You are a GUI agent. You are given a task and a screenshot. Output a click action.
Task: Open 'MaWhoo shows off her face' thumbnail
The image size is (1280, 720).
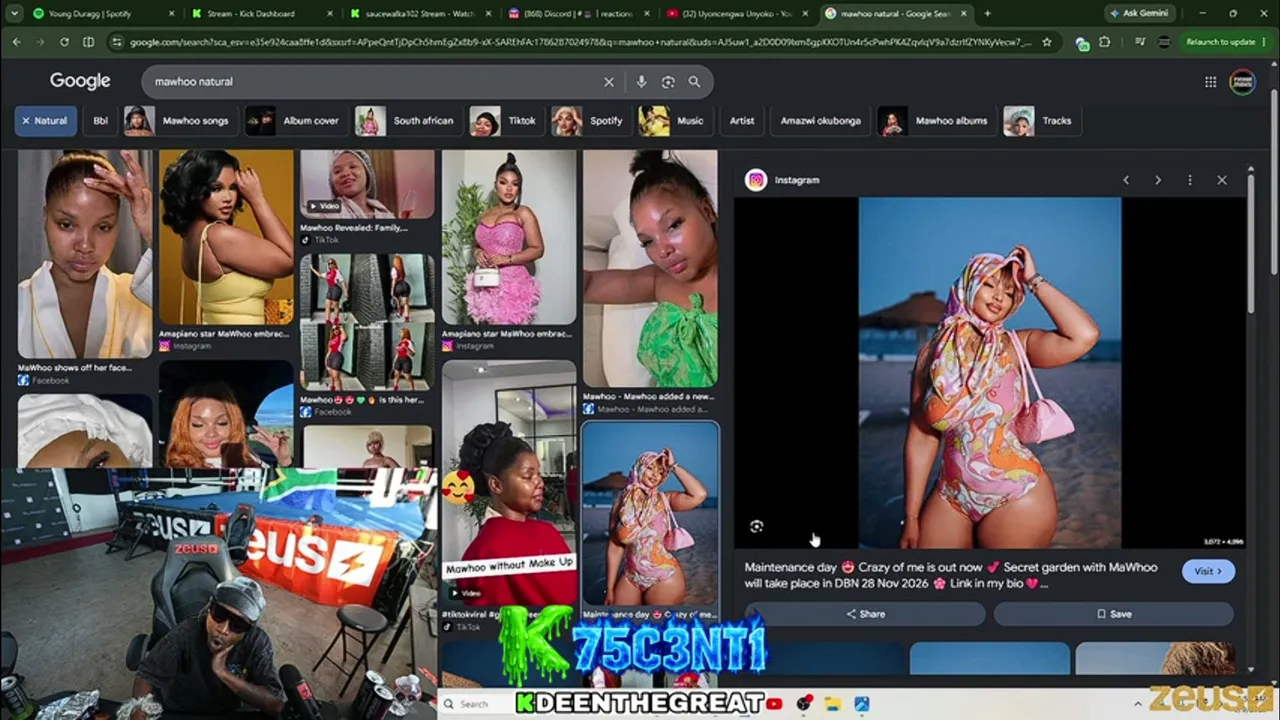tap(85, 255)
